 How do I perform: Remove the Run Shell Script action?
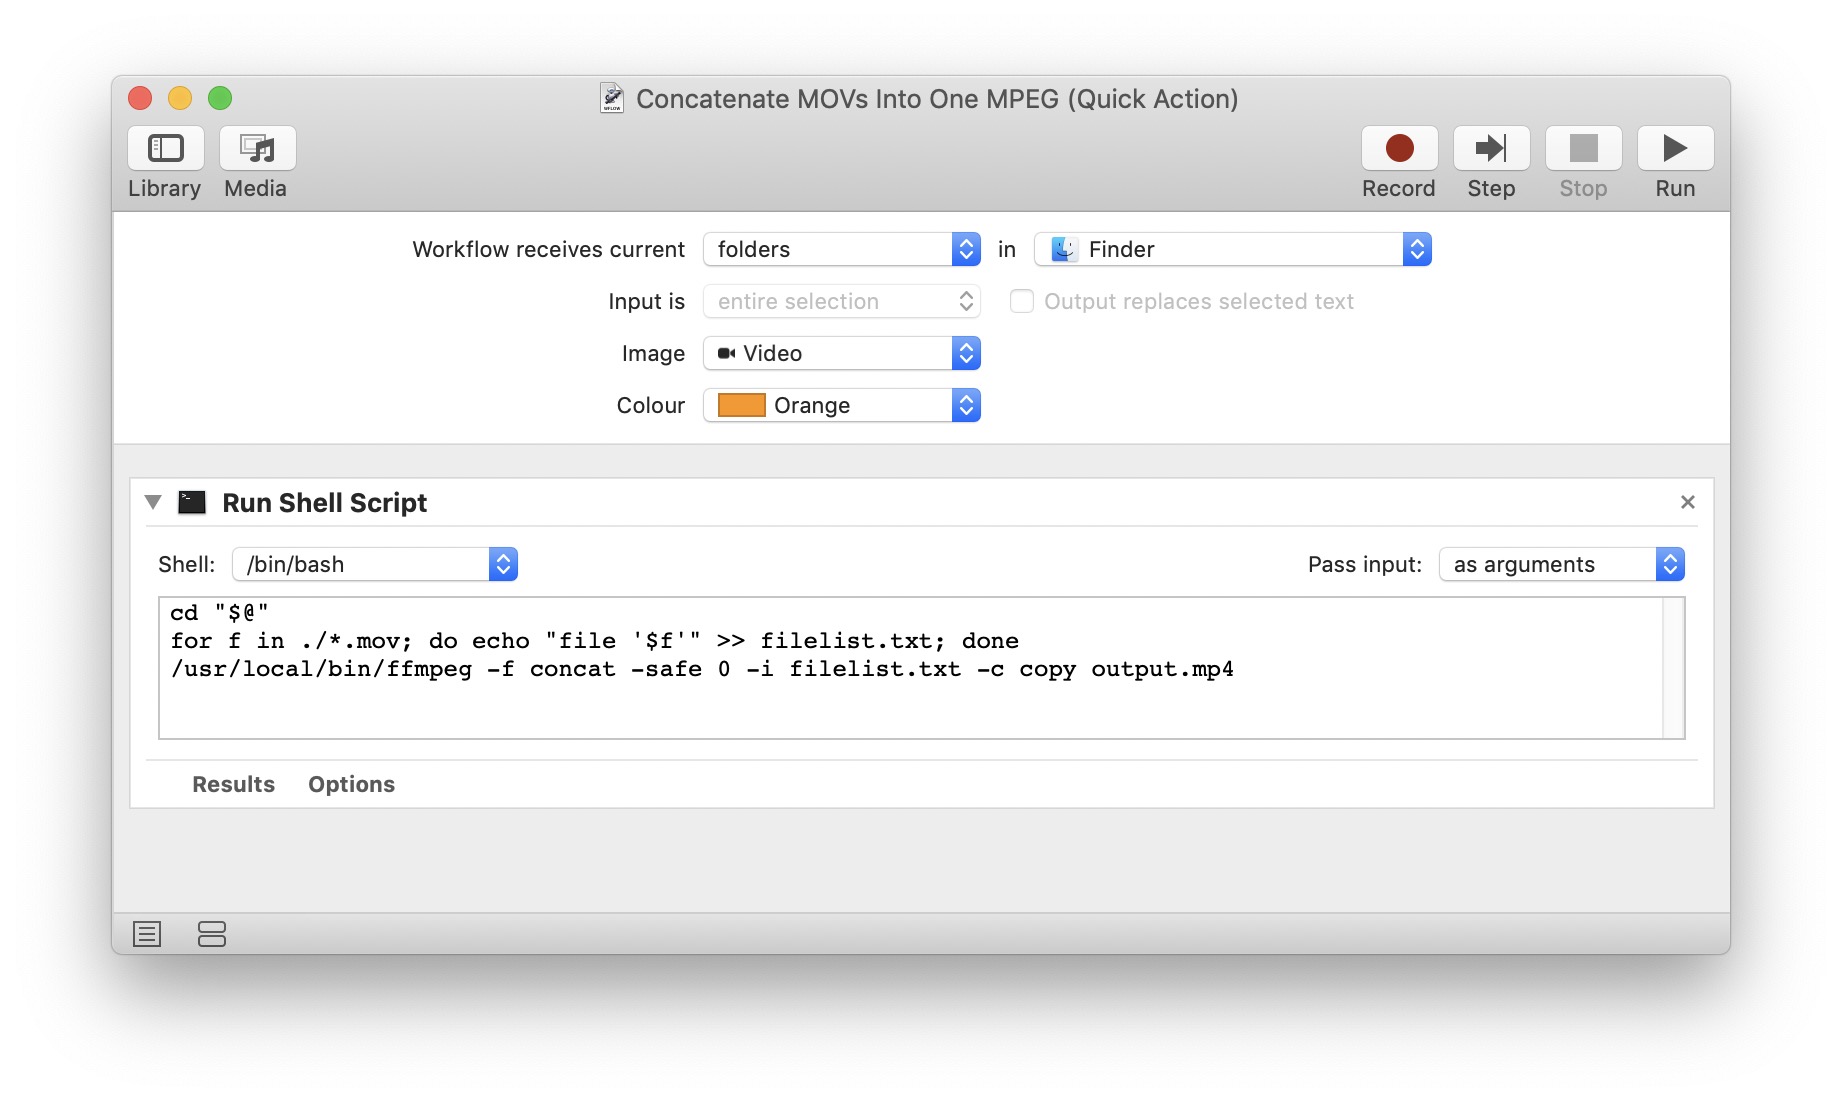coord(1688,502)
